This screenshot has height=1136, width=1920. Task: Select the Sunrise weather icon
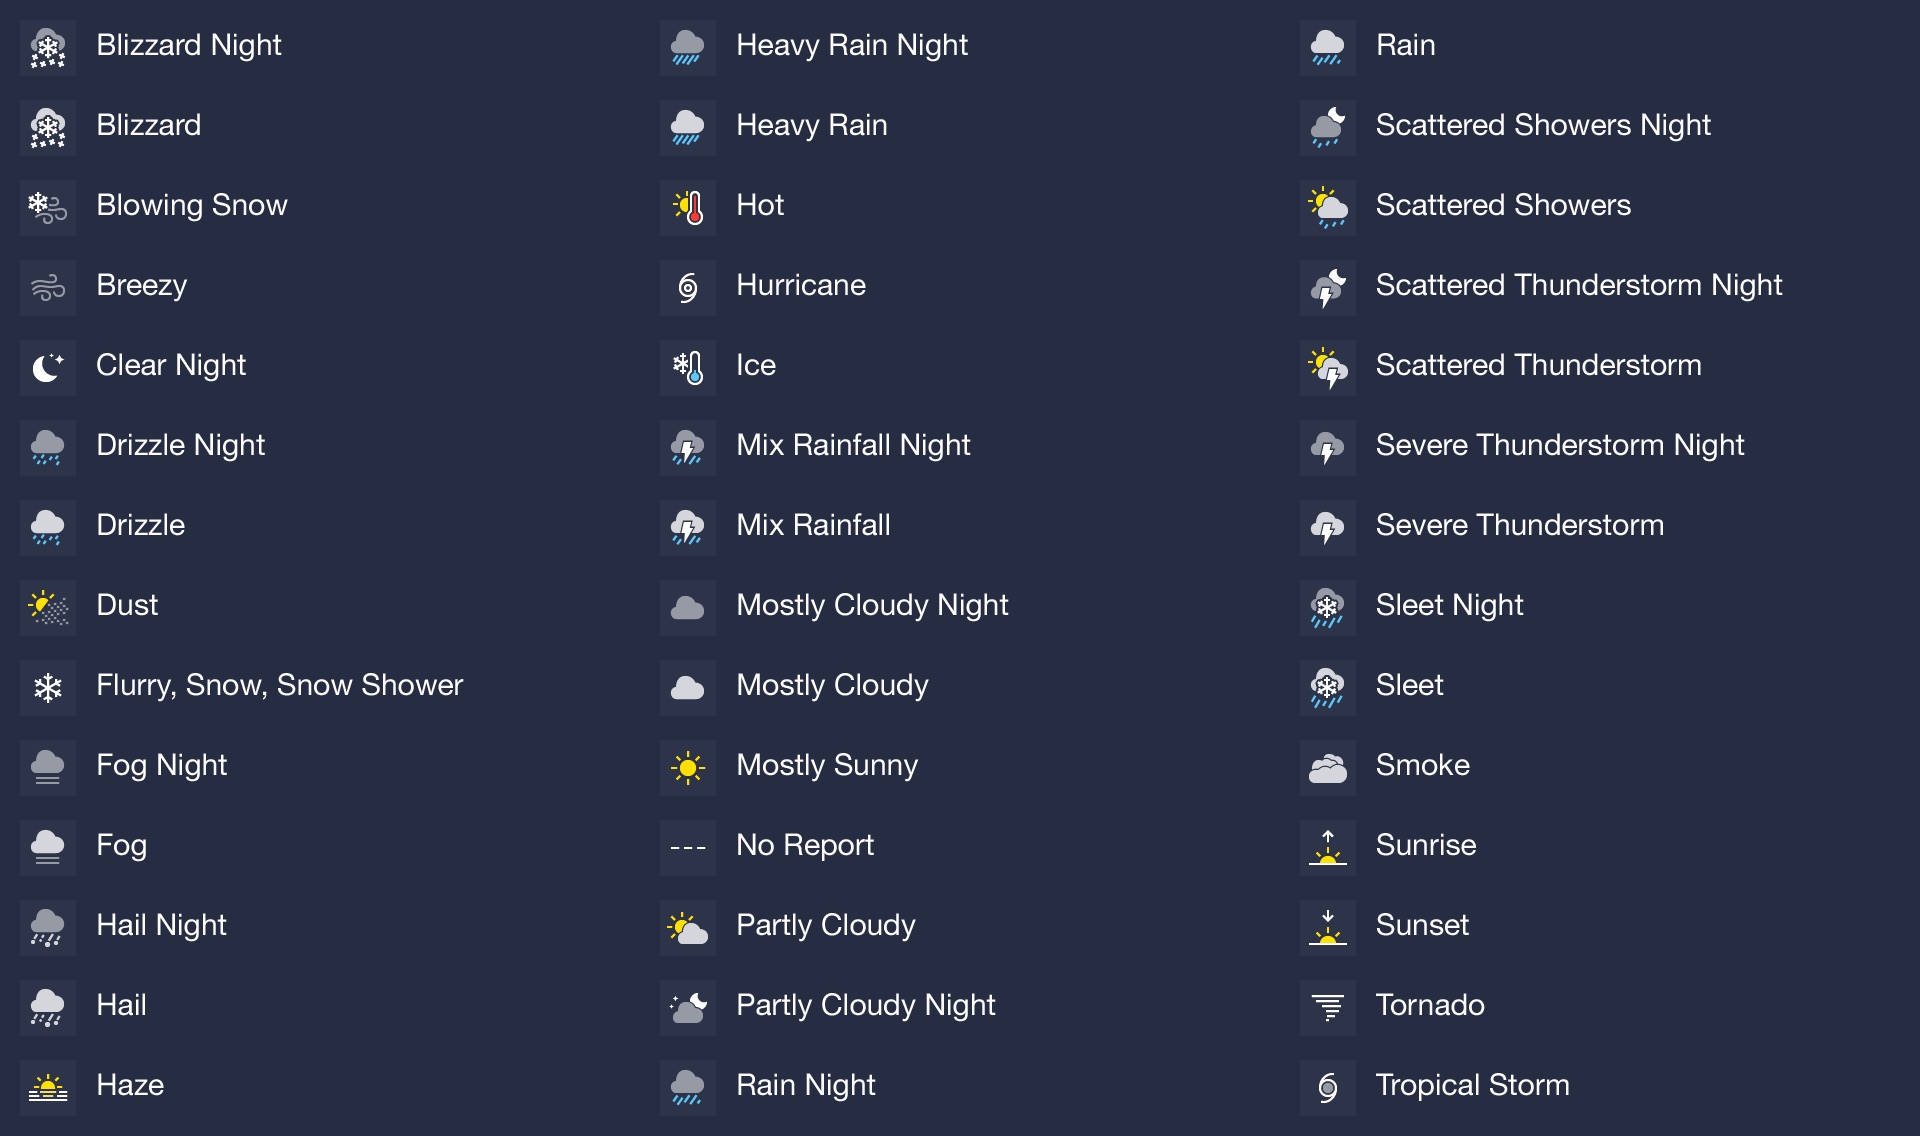(x=1325, y=845)
